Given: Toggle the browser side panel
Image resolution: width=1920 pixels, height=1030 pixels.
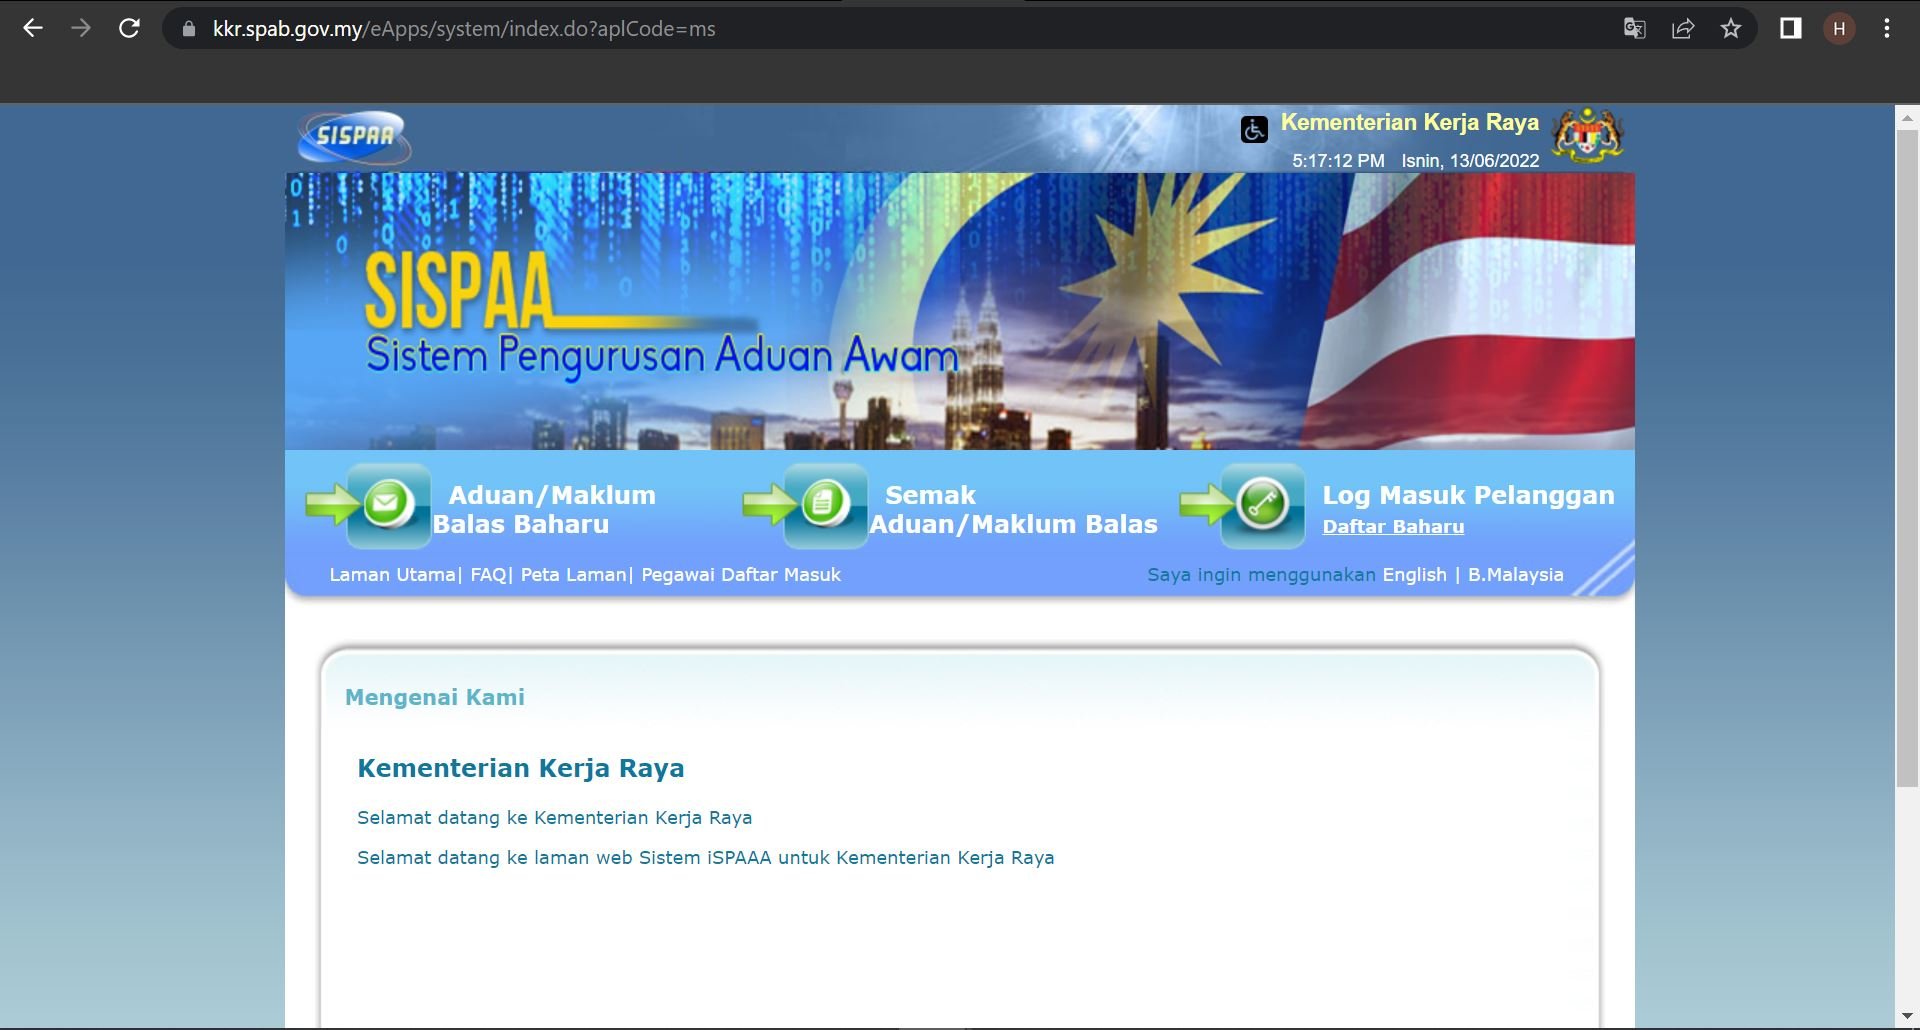Looking at the screenshot, I should pos(1790,29).
